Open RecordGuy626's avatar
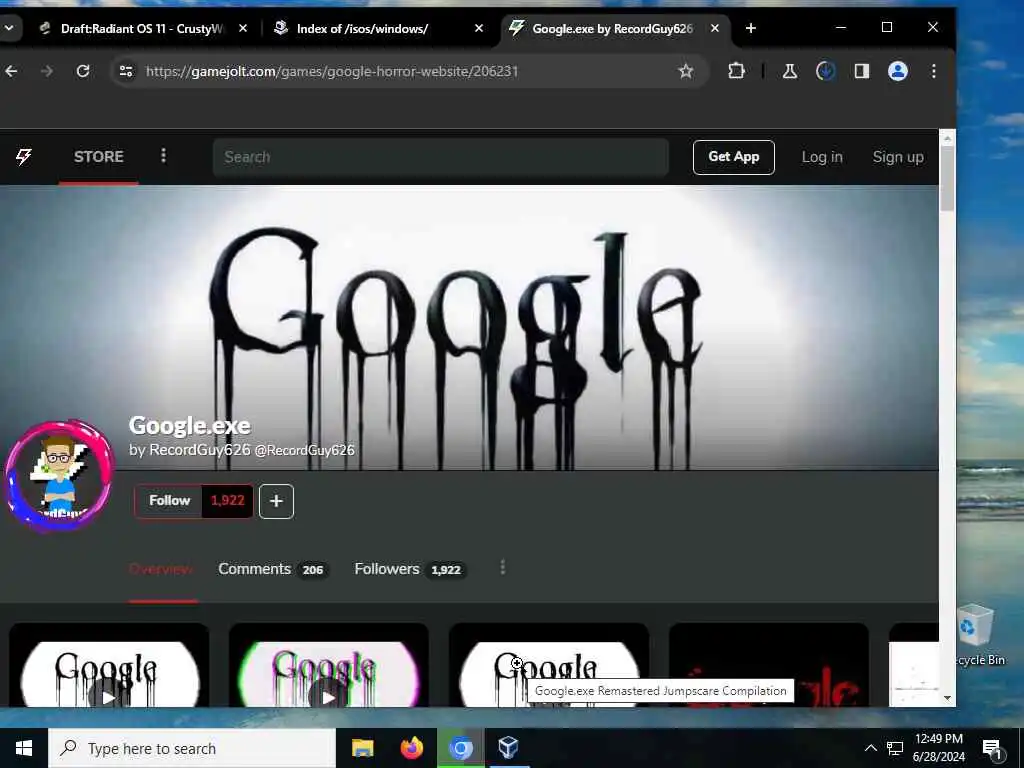The image size is (1024, 768). [x=59, y=475]
